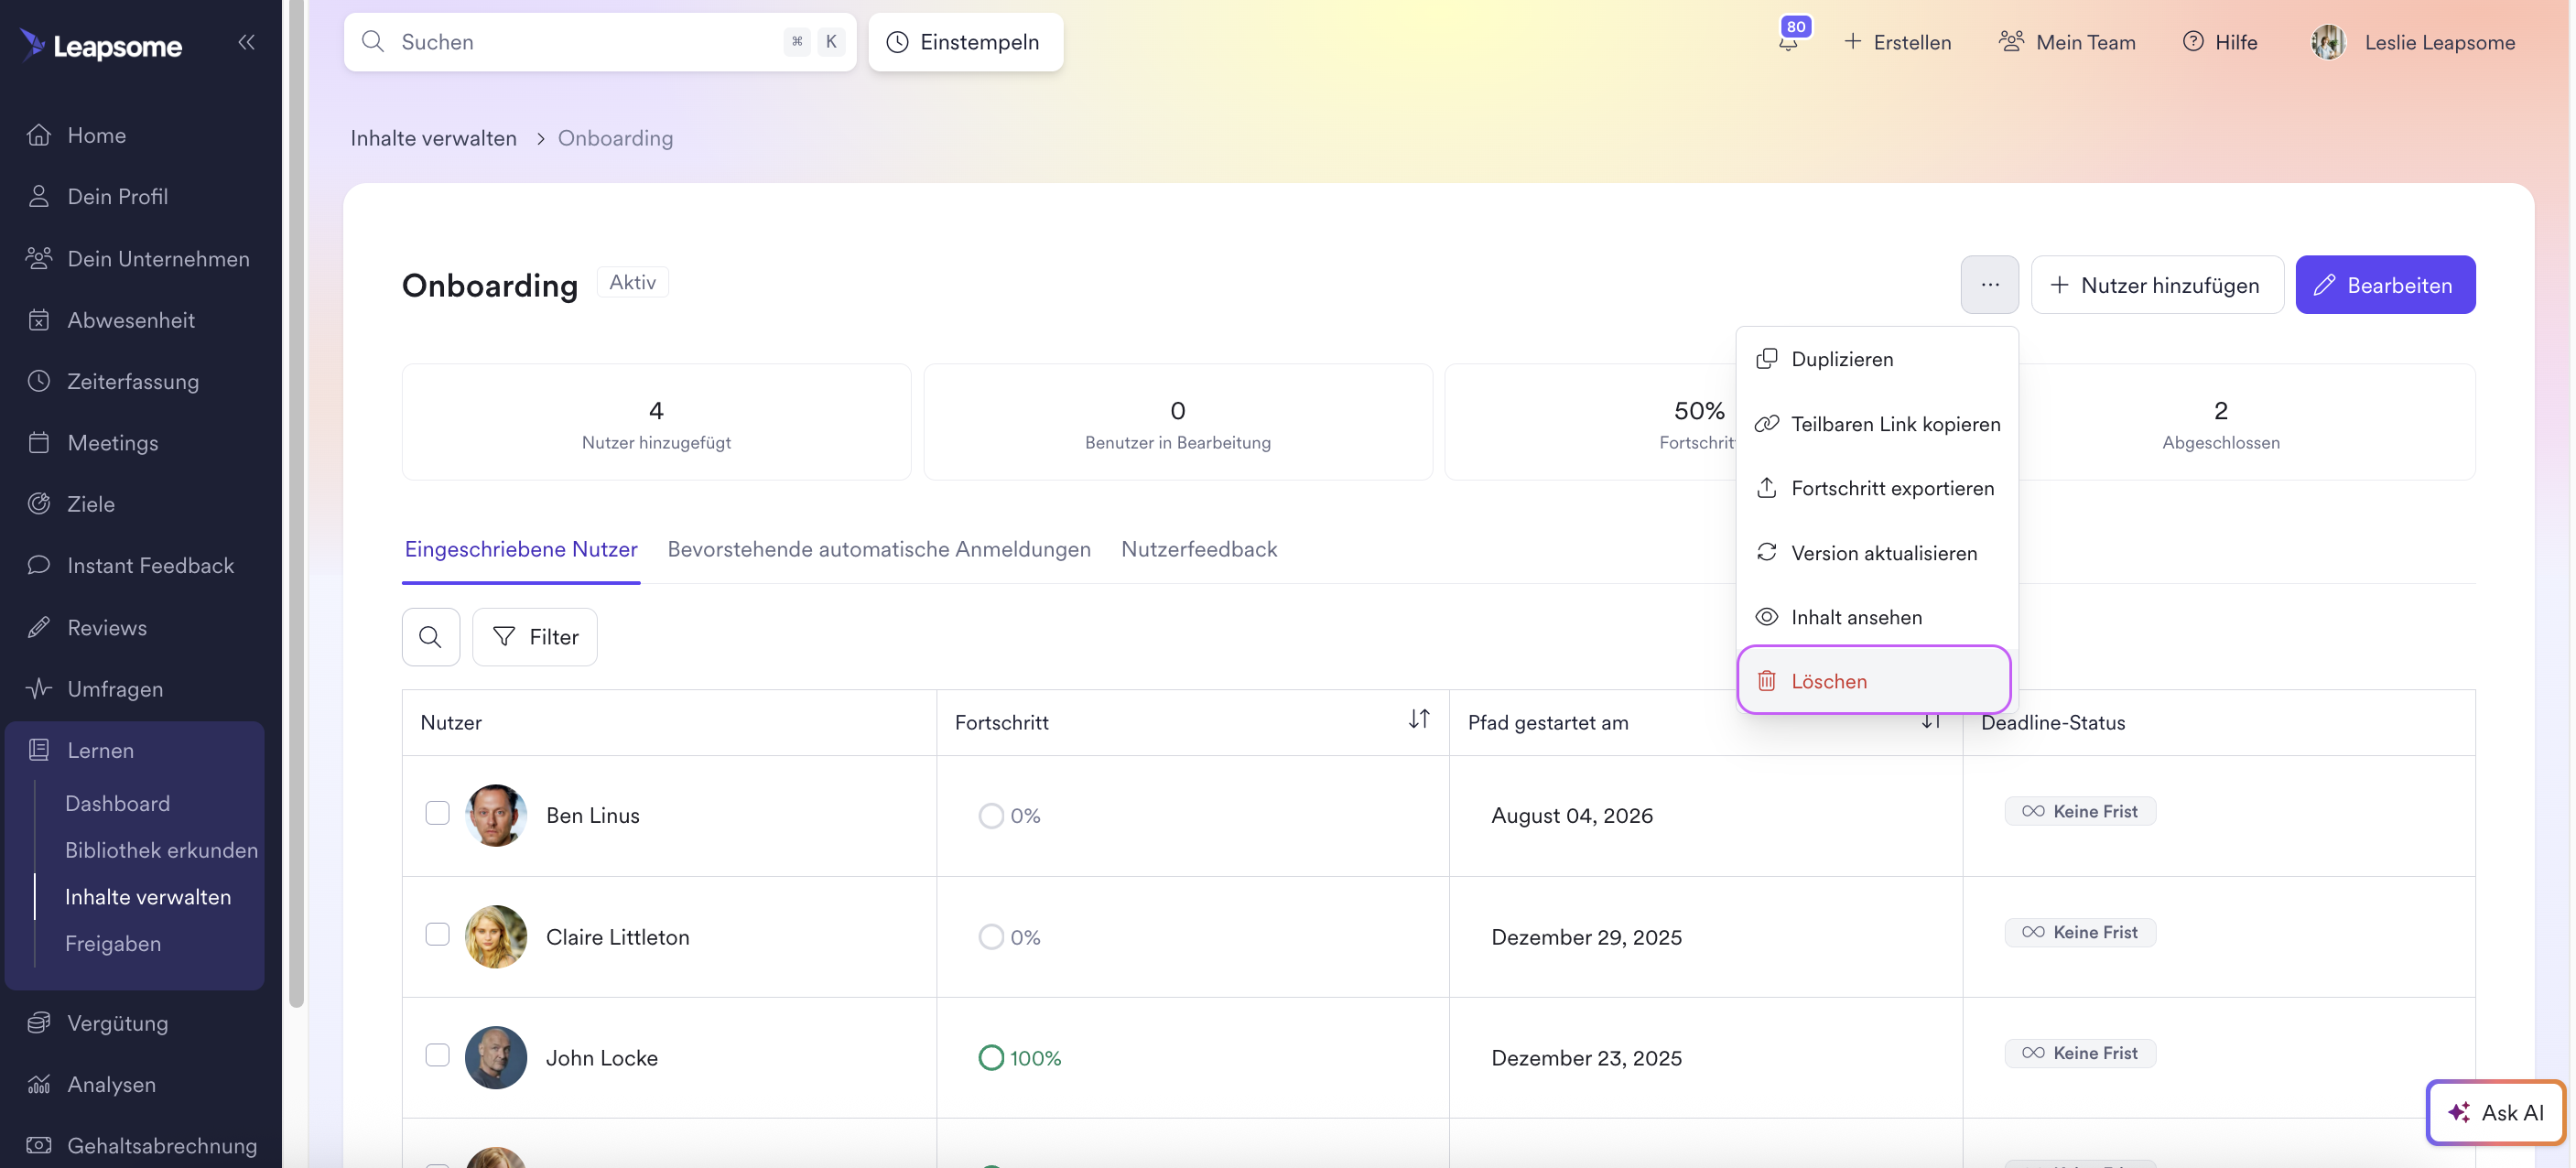Choose Version aktualisieren menu entry
Screen dimensions: 2576x1168
pyautogui.click(x=1876, y=553)
